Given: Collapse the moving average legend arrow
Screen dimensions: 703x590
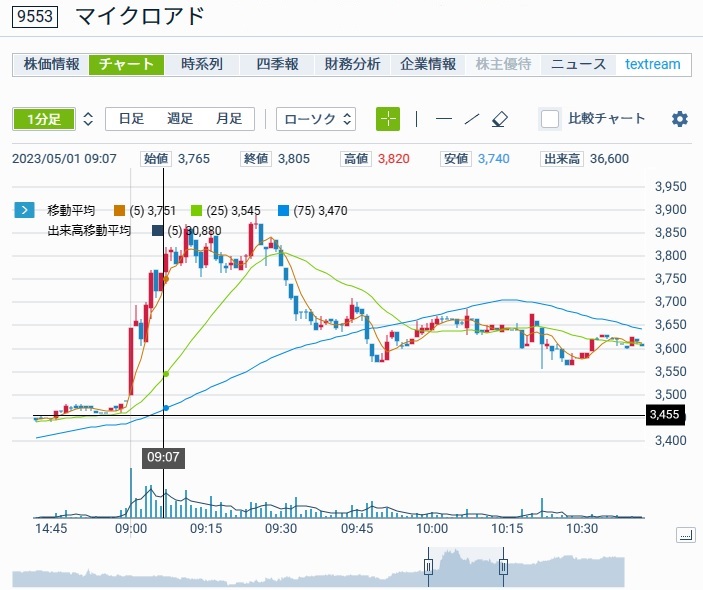Looking at the screenshot, I should [x=23, y=210].
